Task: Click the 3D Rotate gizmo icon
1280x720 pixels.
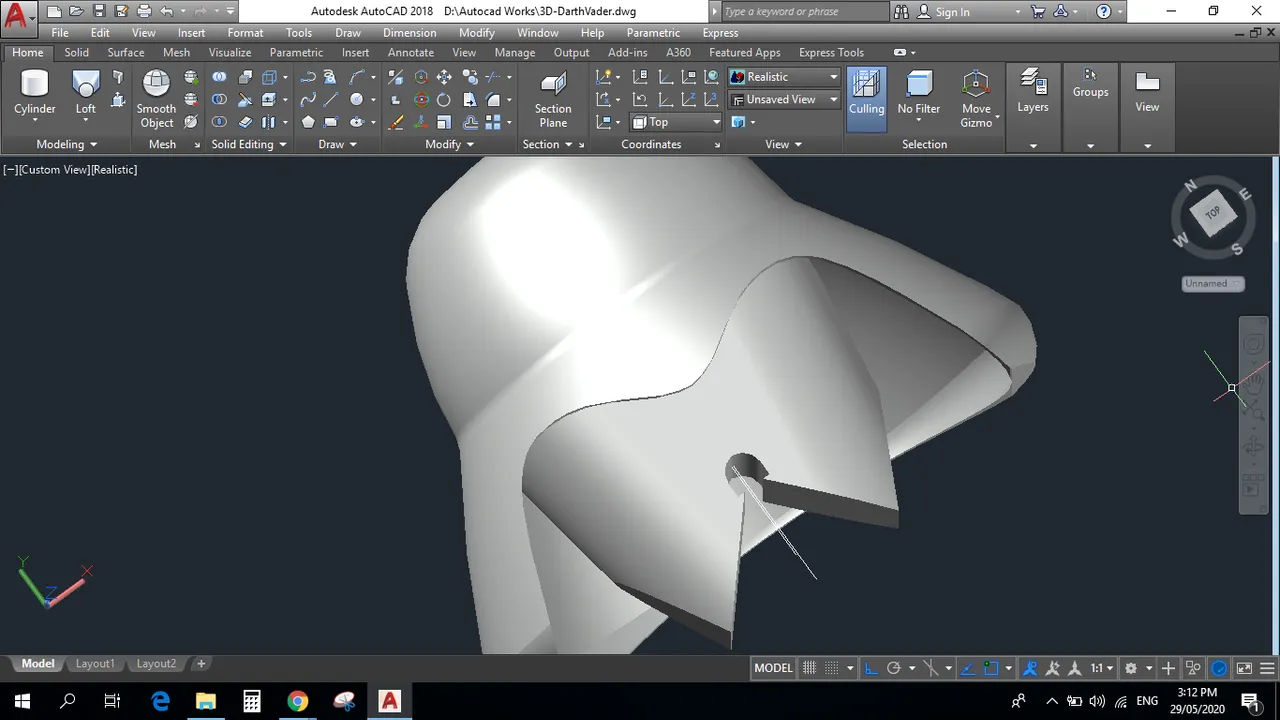Action: 421,99
